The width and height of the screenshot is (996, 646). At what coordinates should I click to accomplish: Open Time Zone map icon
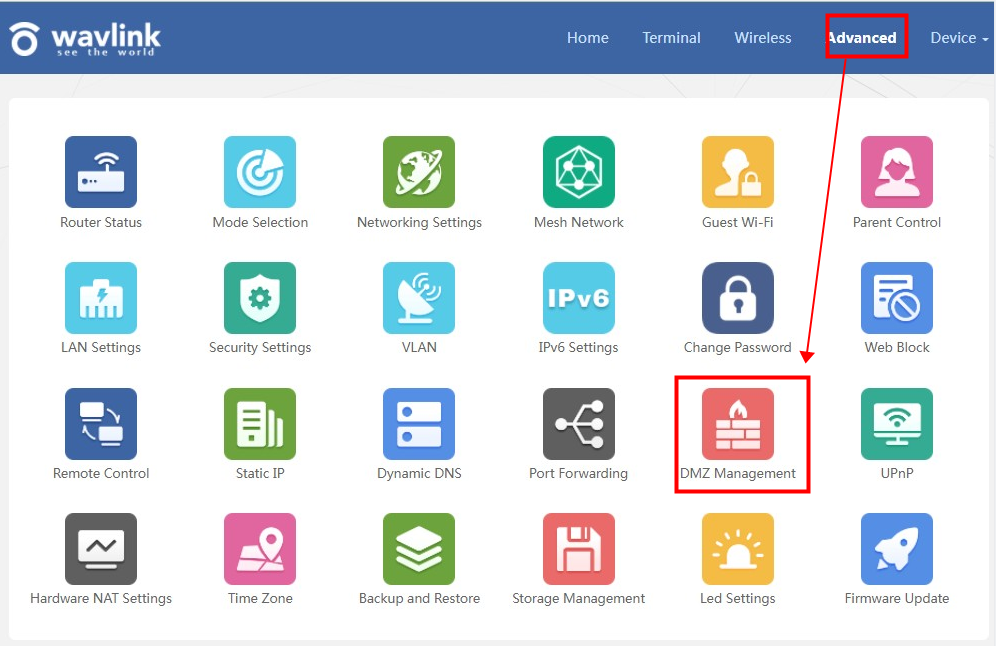click(260, 549)
